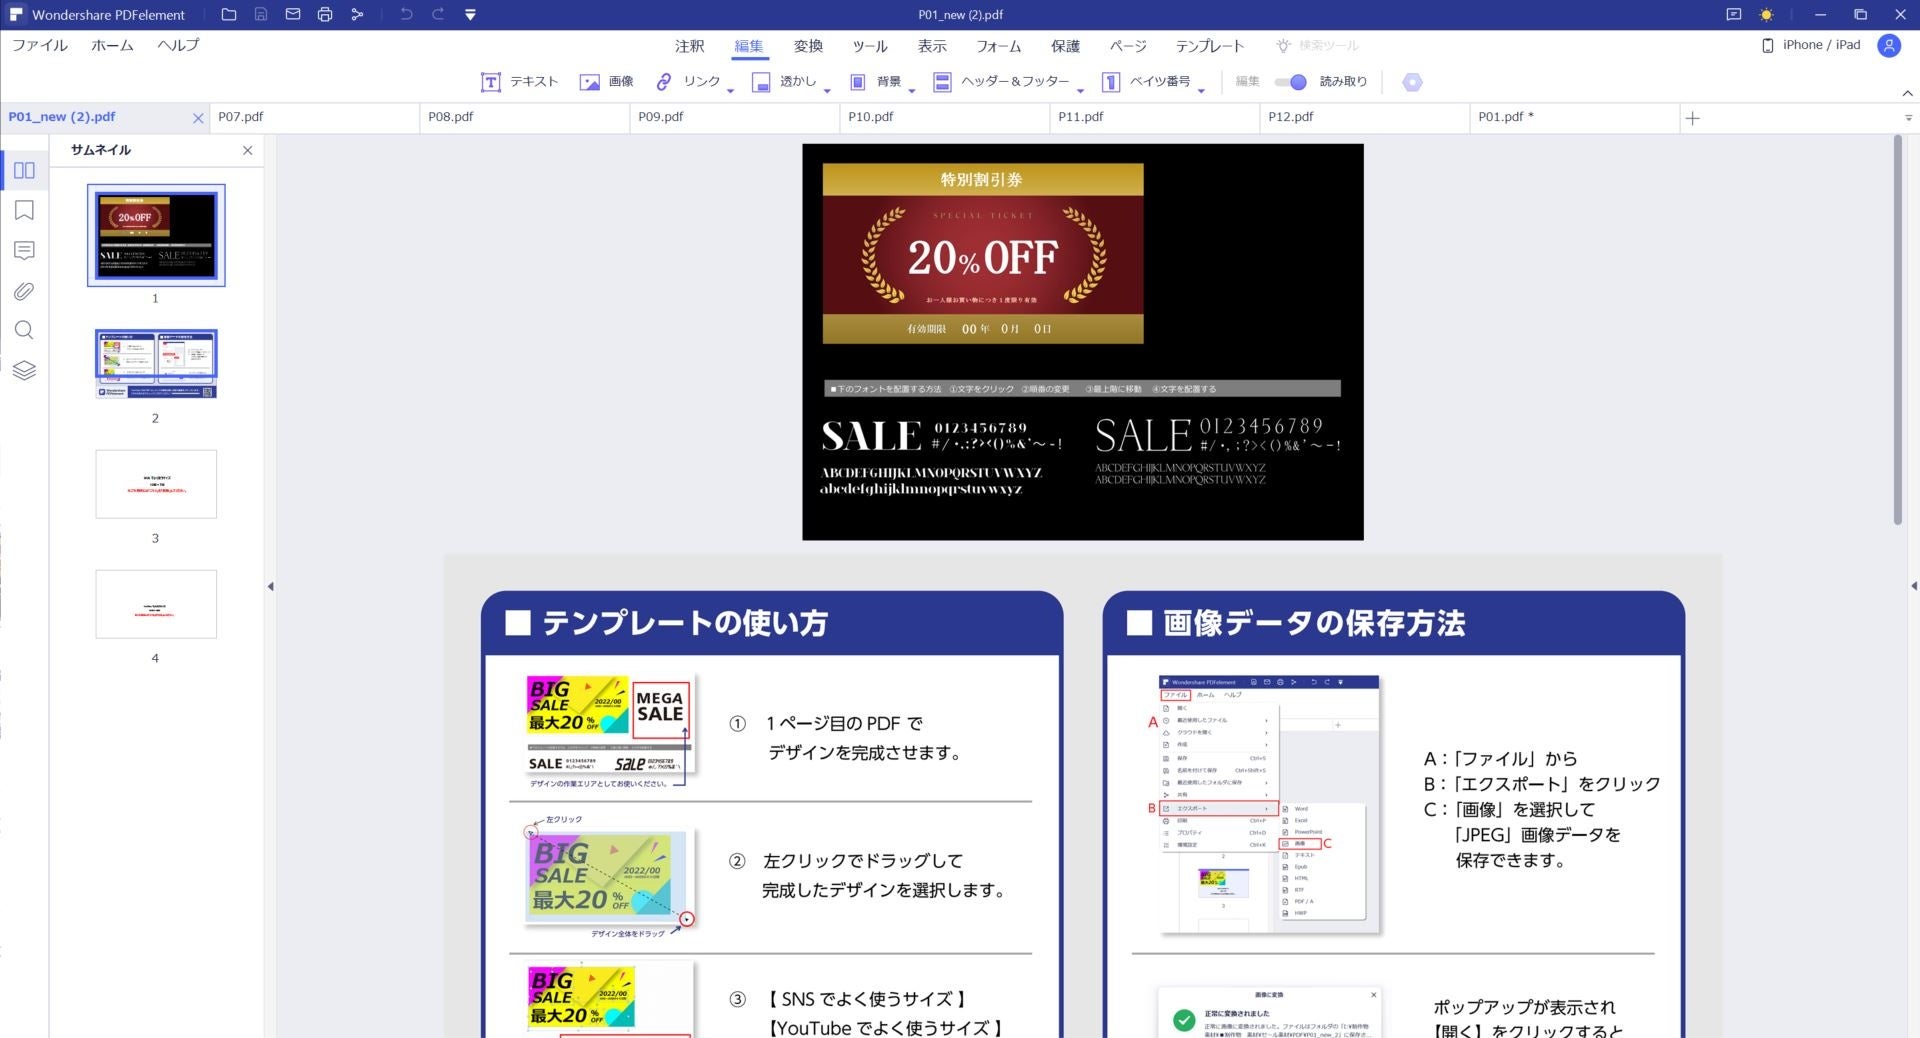The width and height of the screenshot is (1920, 1038).
Task: Click the email envelope icon
Action: tap(292, 15)
